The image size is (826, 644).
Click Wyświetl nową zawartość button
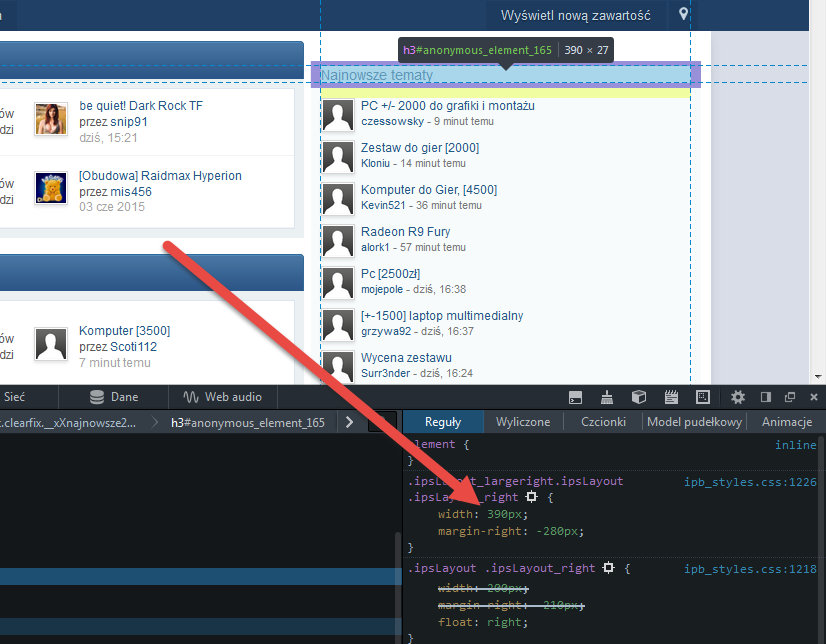(575, 15)
